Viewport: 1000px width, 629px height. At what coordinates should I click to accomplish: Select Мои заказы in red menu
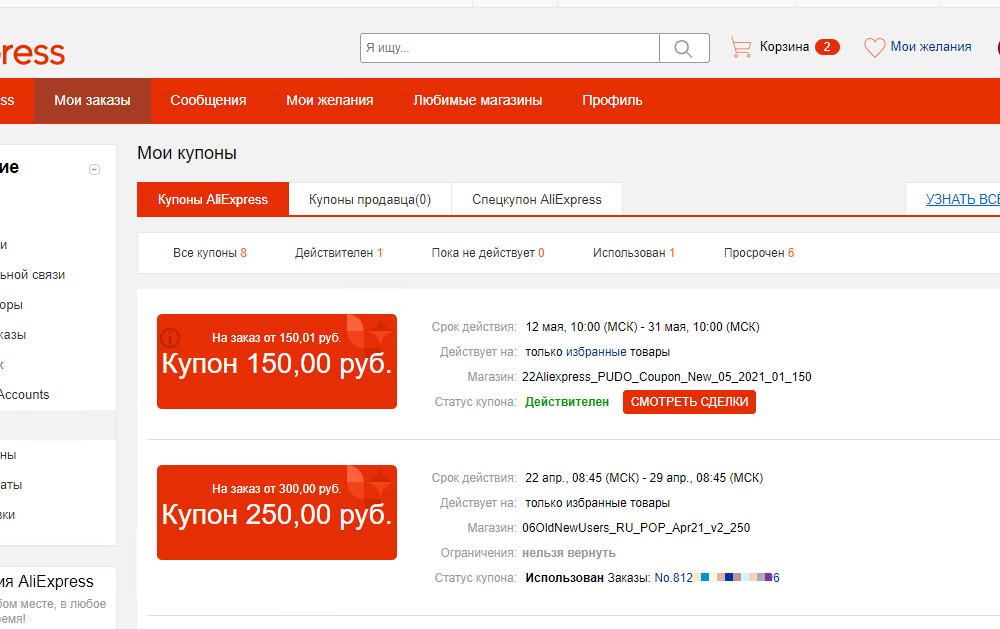(92, 101)
